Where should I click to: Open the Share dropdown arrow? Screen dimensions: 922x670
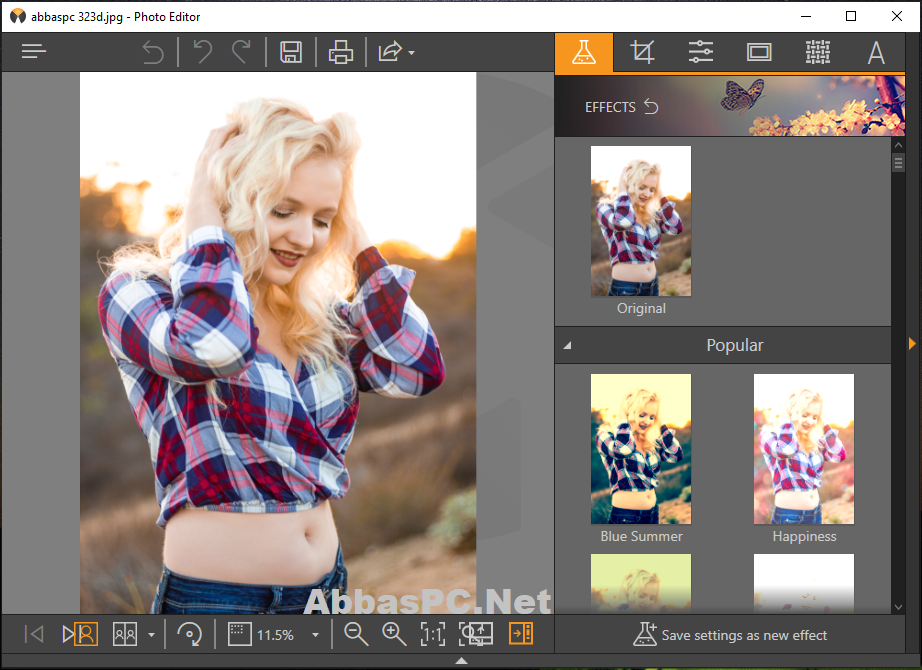(412, 53)
